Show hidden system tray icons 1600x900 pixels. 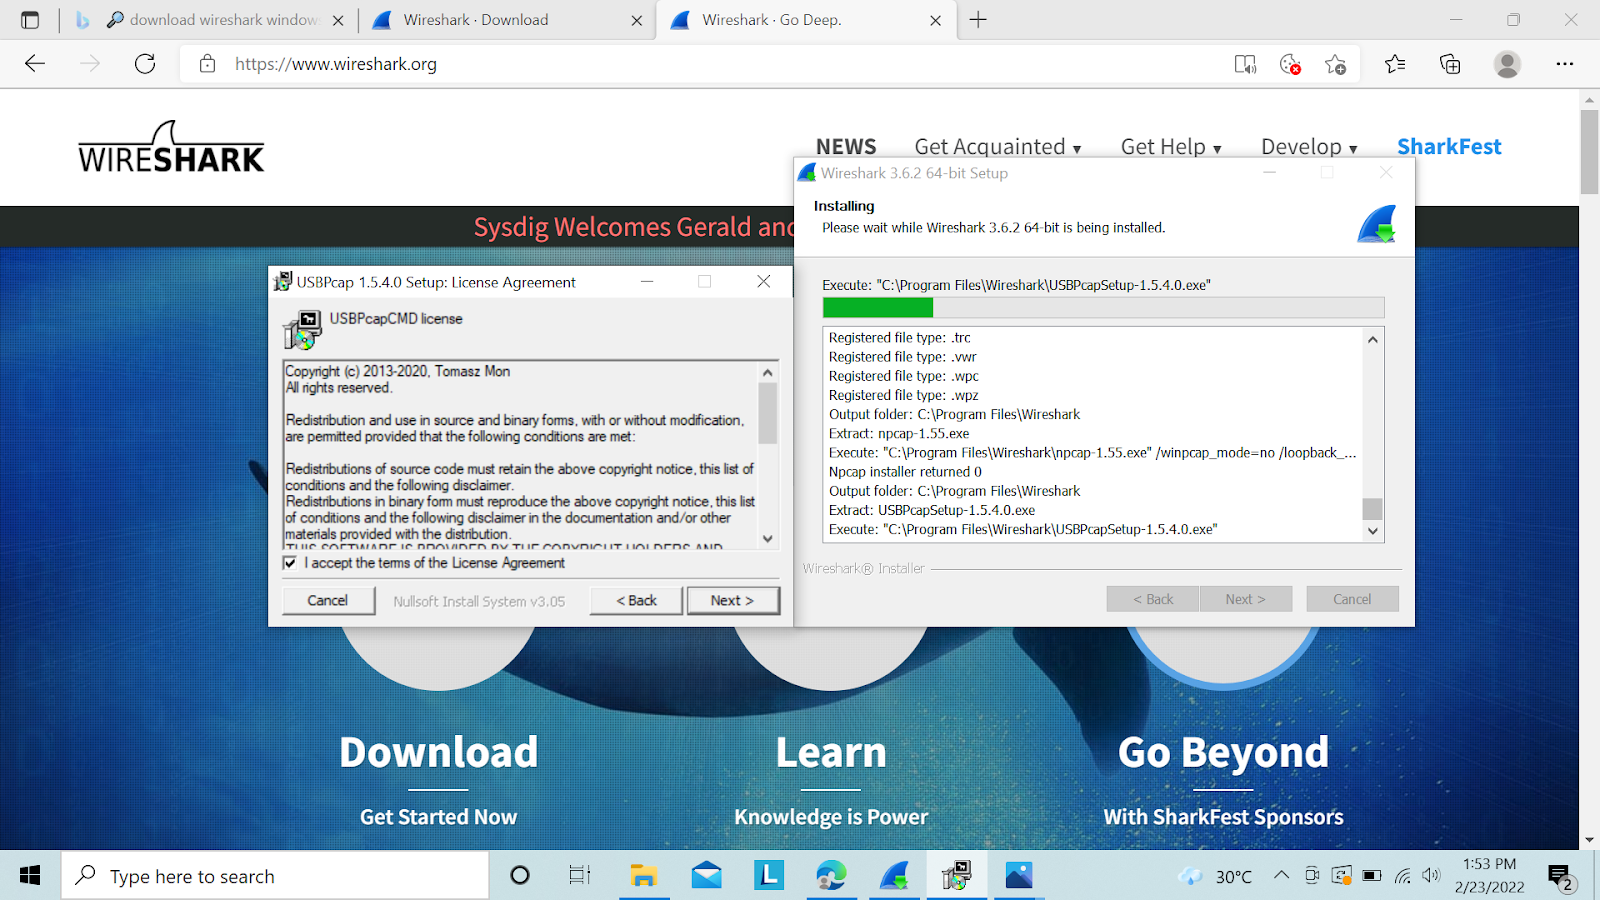point(1281,876)
